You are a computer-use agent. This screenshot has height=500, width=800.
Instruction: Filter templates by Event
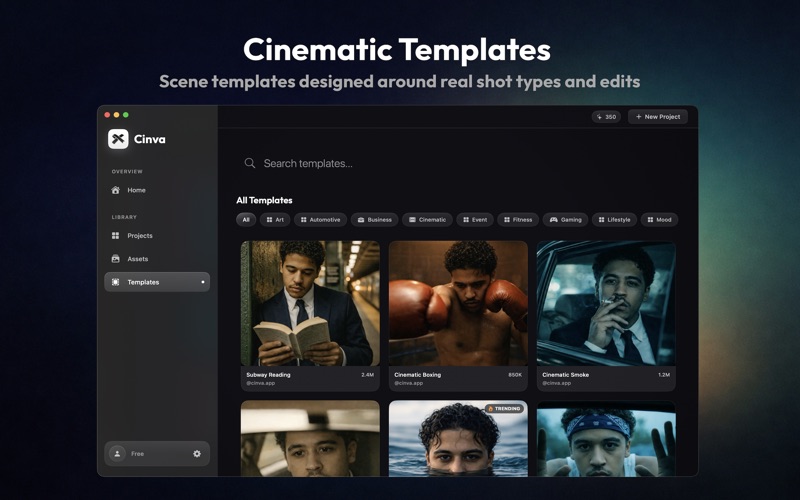point(475,220)
